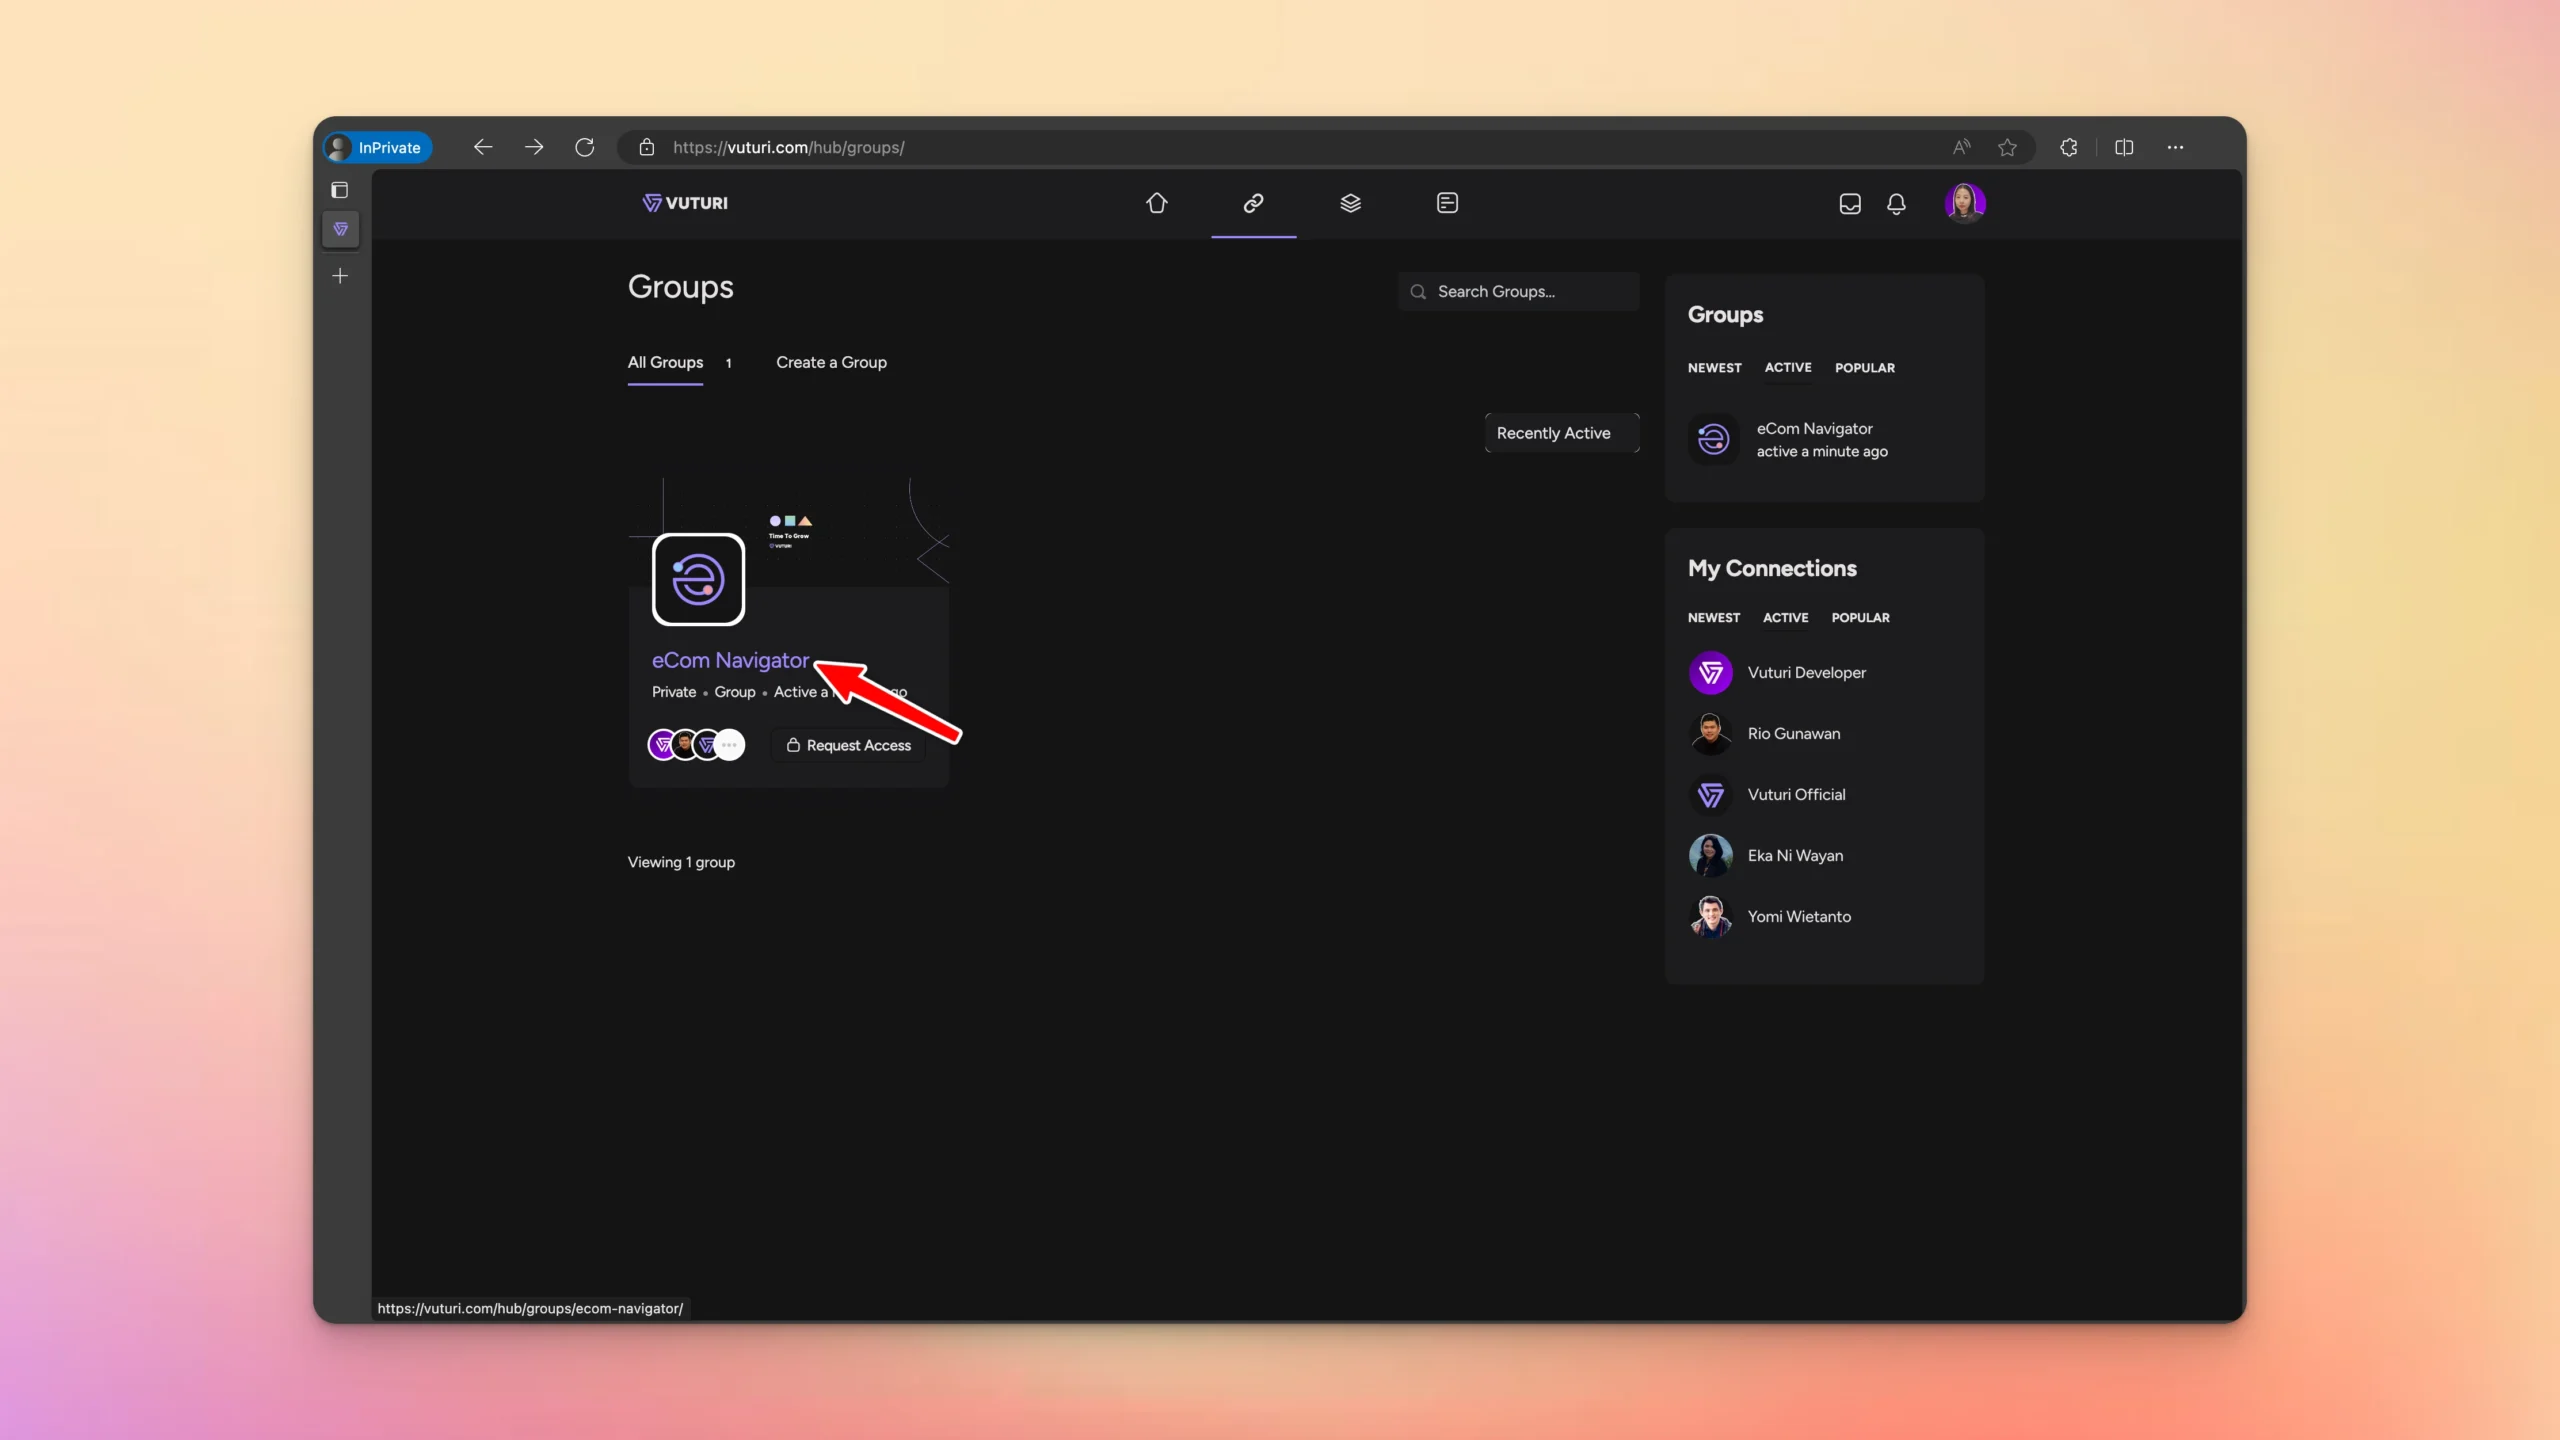Click Vuturi Developer avatar
Image resolution: width=2560 pixels, height=1440 pixels.
[1711, 673]
